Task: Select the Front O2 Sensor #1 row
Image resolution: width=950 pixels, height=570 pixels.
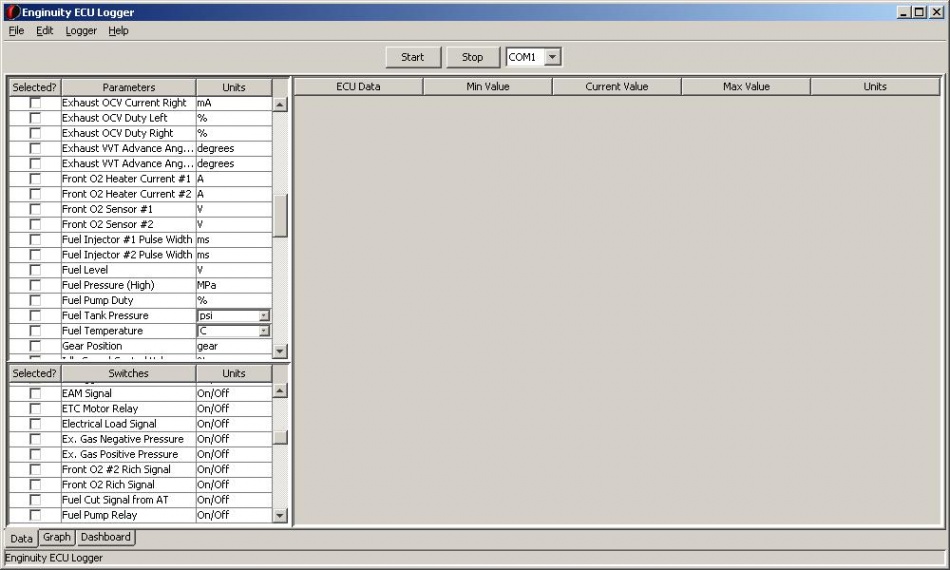Action: [x=141, y=209]
